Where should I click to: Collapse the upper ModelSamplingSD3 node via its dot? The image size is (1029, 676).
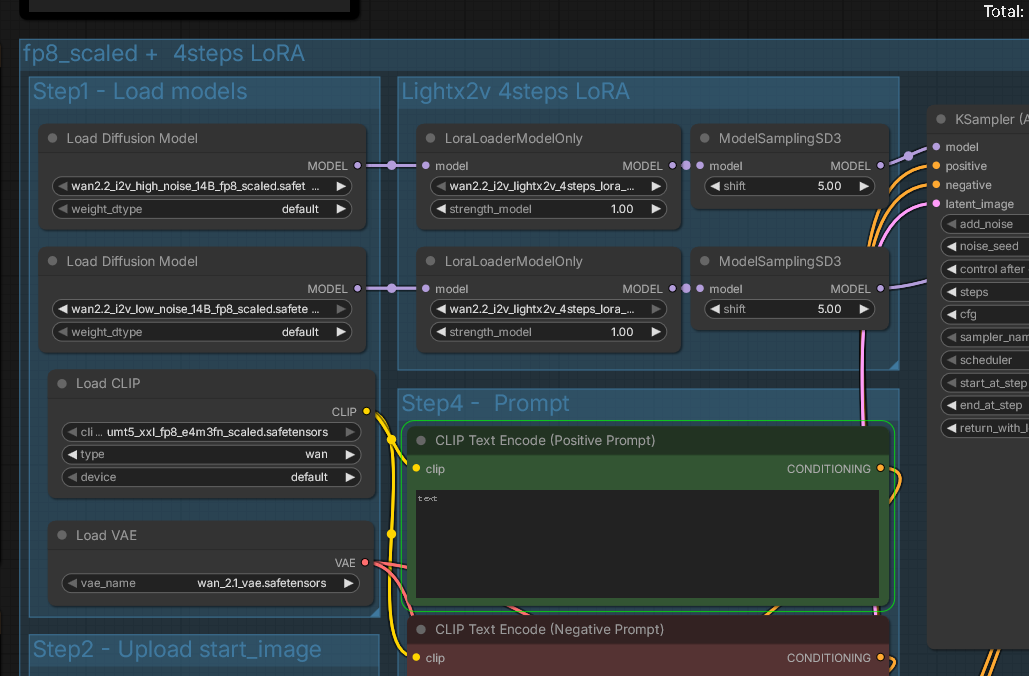coord(705,138)
